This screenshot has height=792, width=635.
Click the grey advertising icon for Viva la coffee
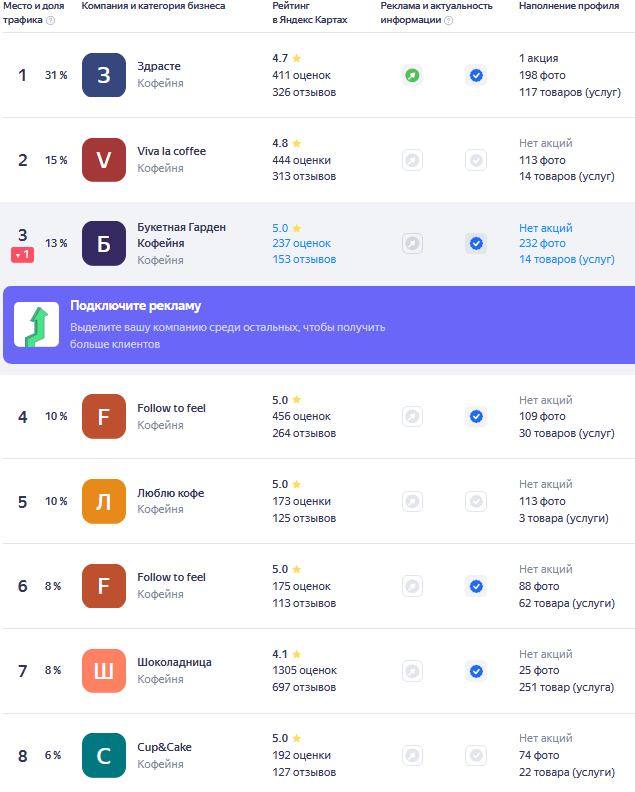pos(412,160)
